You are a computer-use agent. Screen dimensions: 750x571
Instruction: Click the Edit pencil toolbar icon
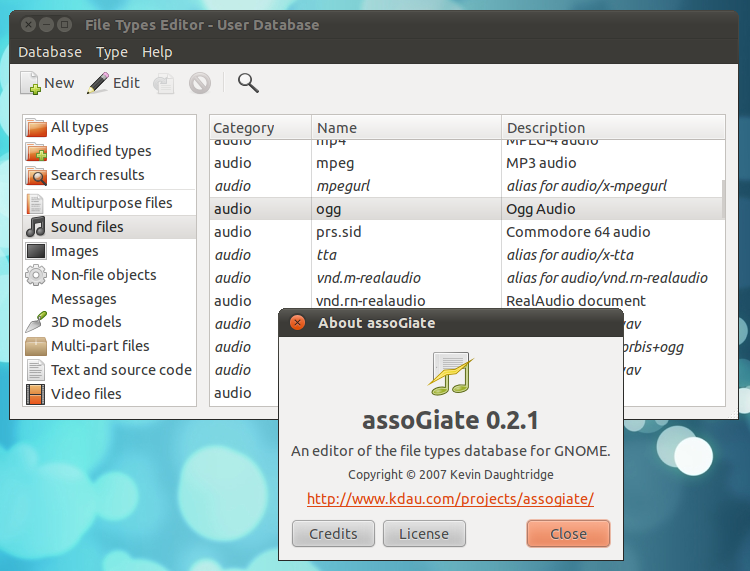point(98,83)
